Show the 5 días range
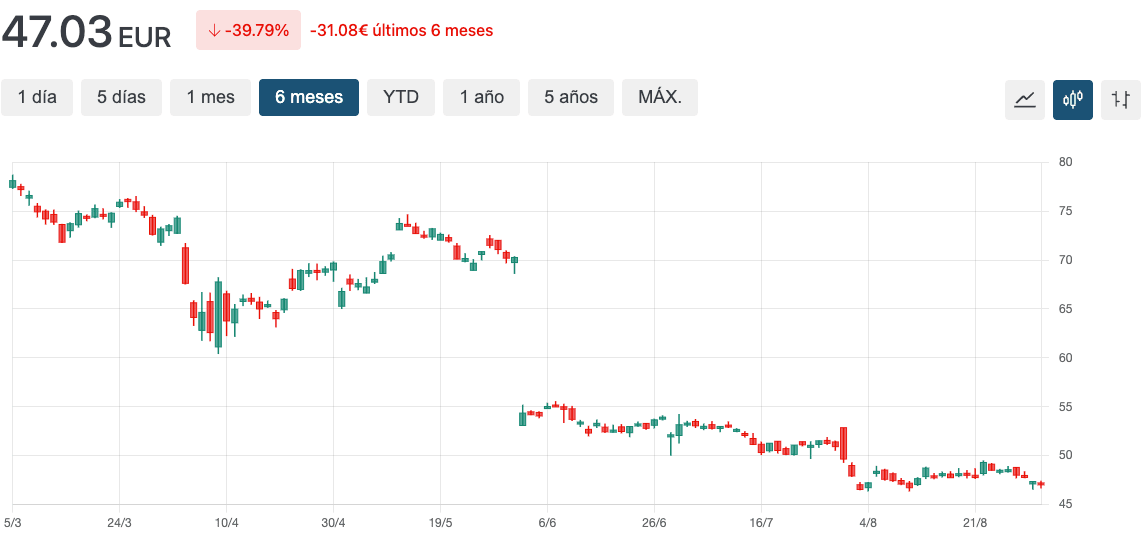The height and width of the screenshot is (542, 1146). click(121, 97)
